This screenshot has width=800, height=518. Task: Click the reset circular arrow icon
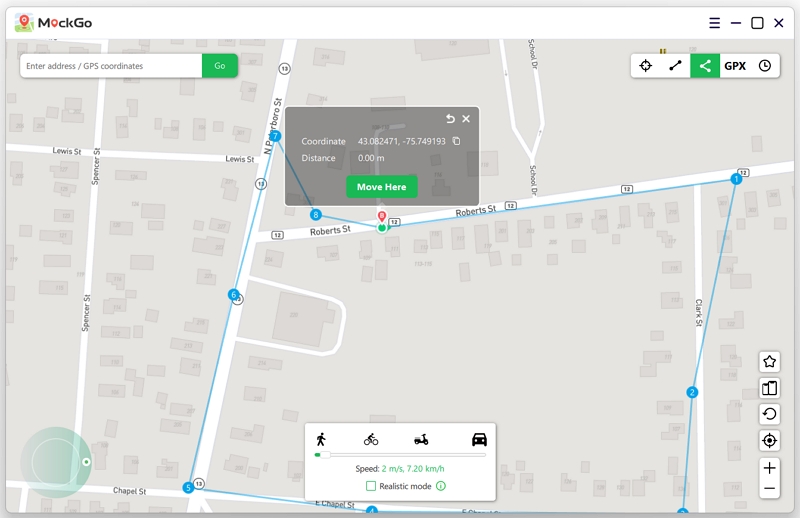tap(769, 414)
